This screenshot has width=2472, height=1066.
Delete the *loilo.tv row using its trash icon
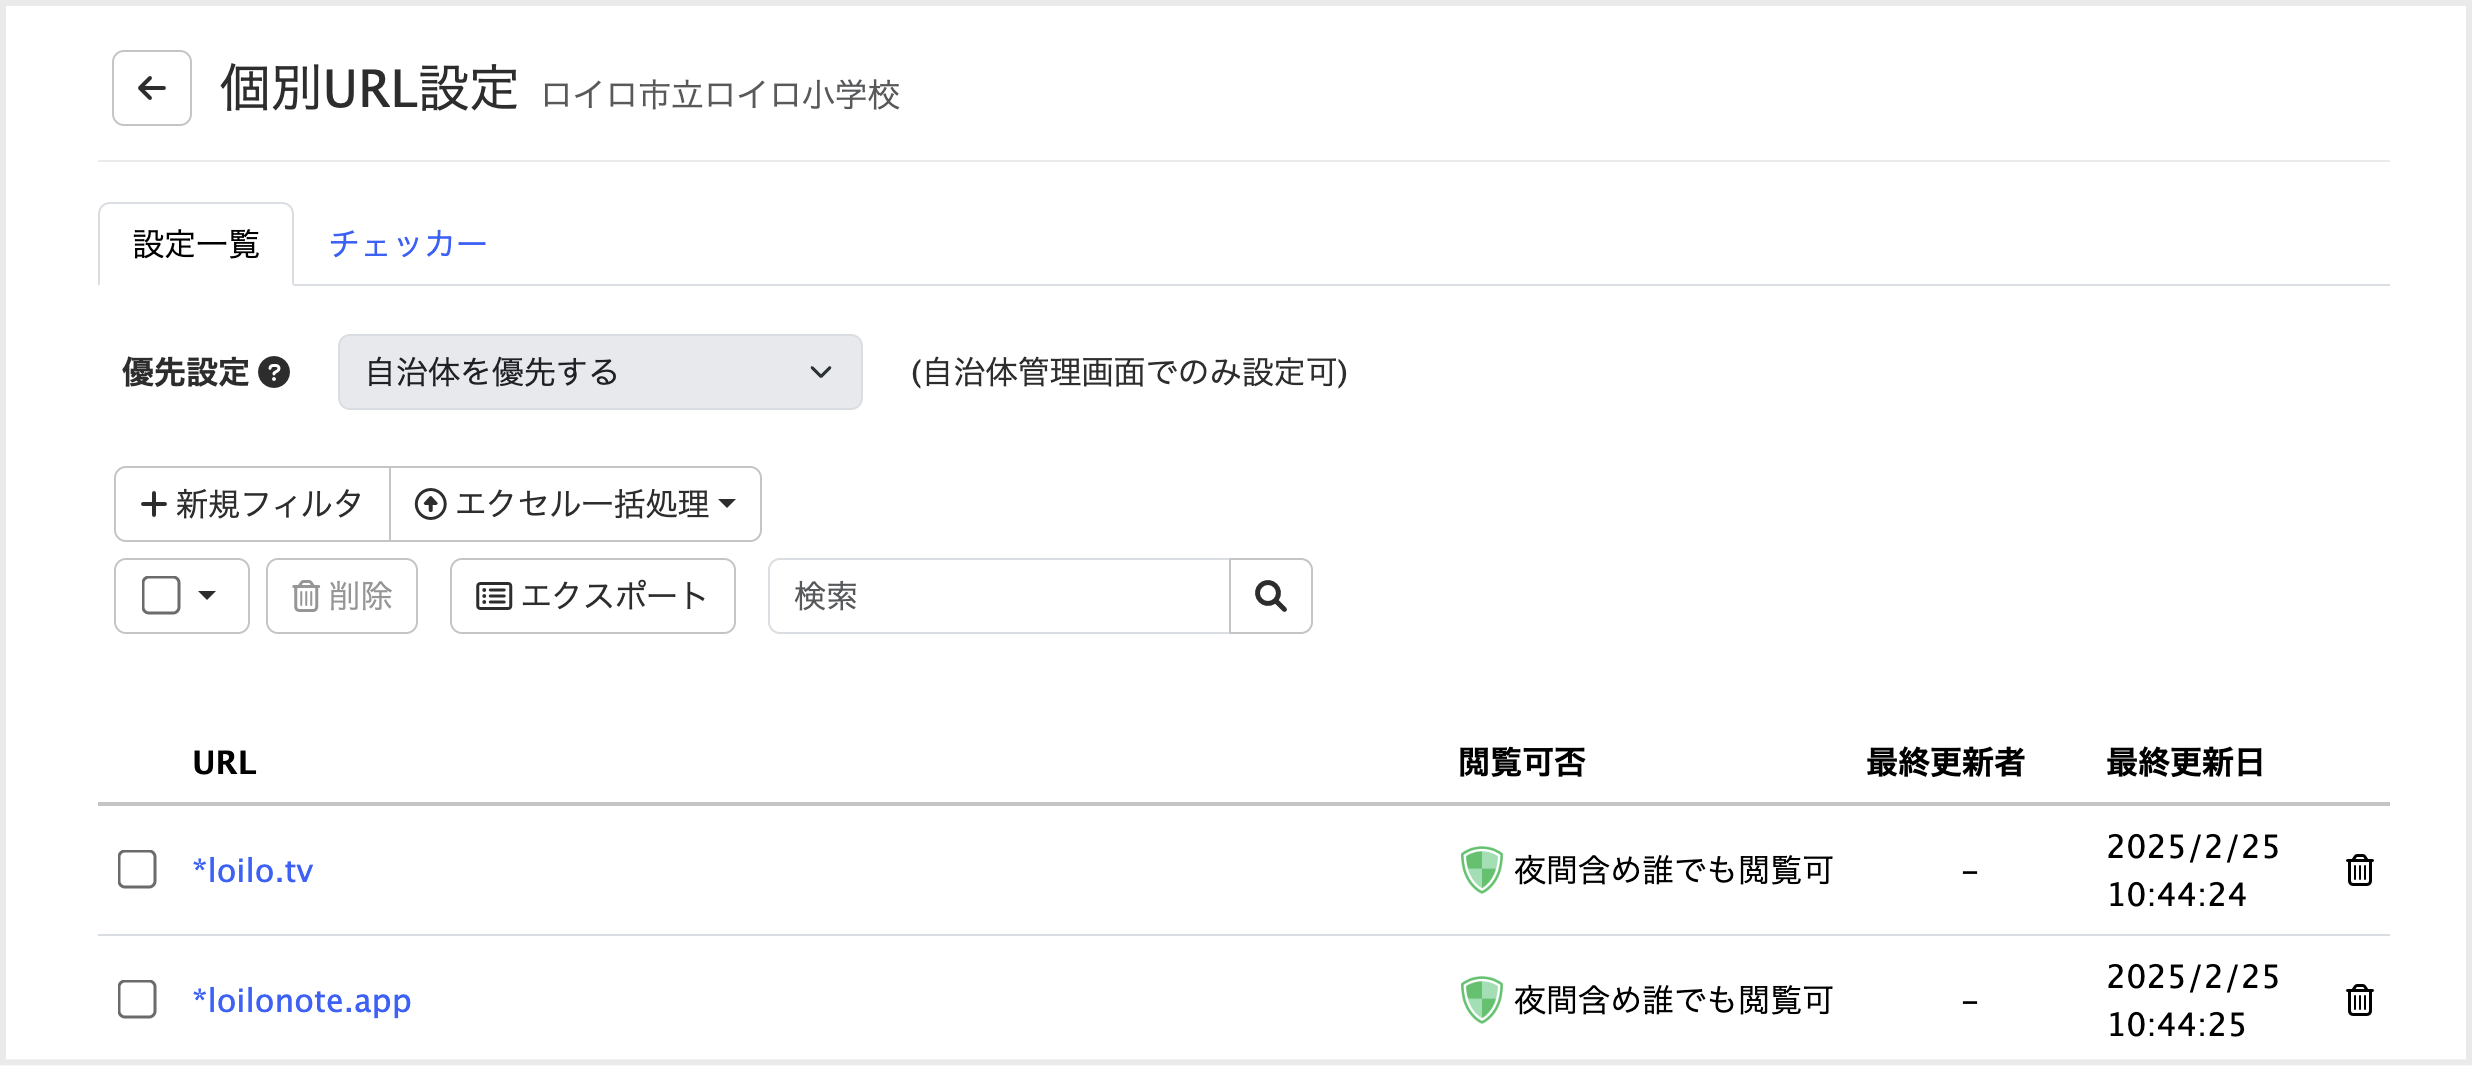pyautogui.click(x=2359, y=870)
